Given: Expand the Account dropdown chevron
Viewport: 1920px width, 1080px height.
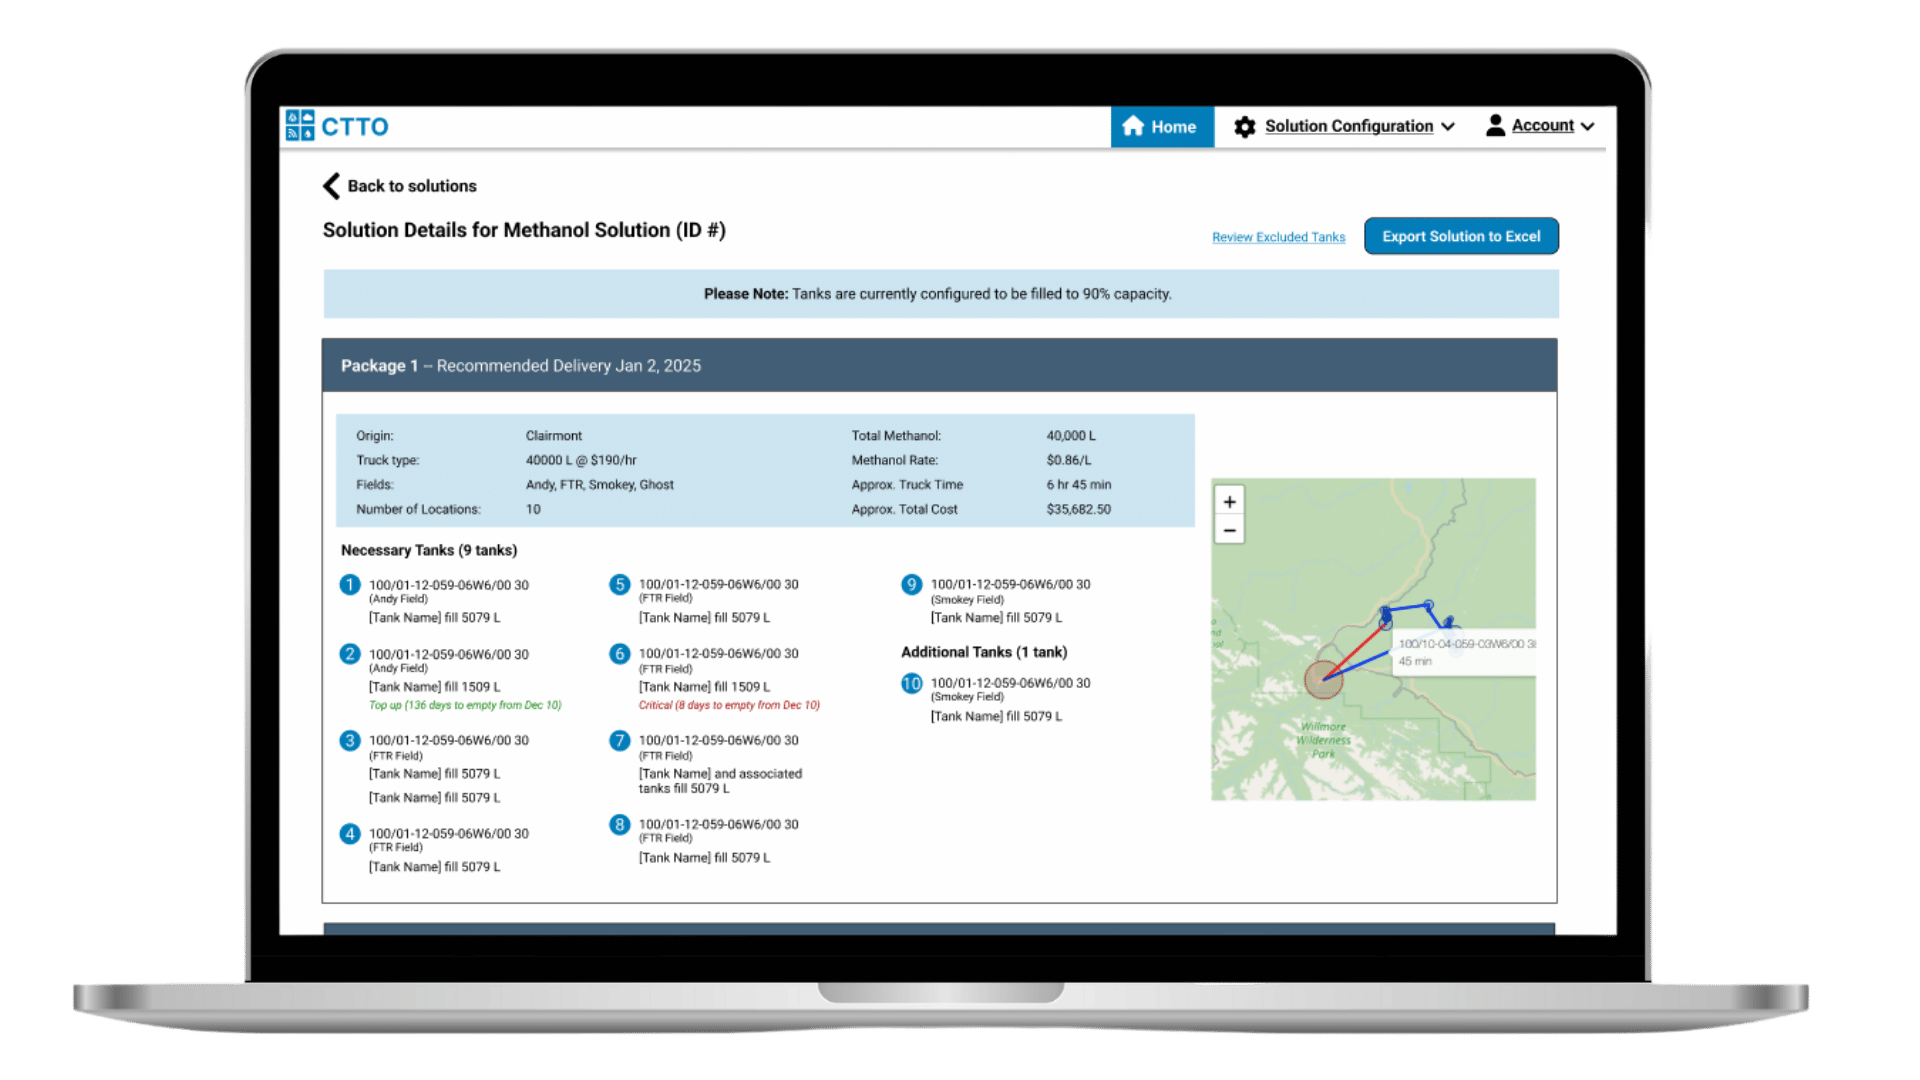Looking at the screenshot, I should [x=1587, y=127].
